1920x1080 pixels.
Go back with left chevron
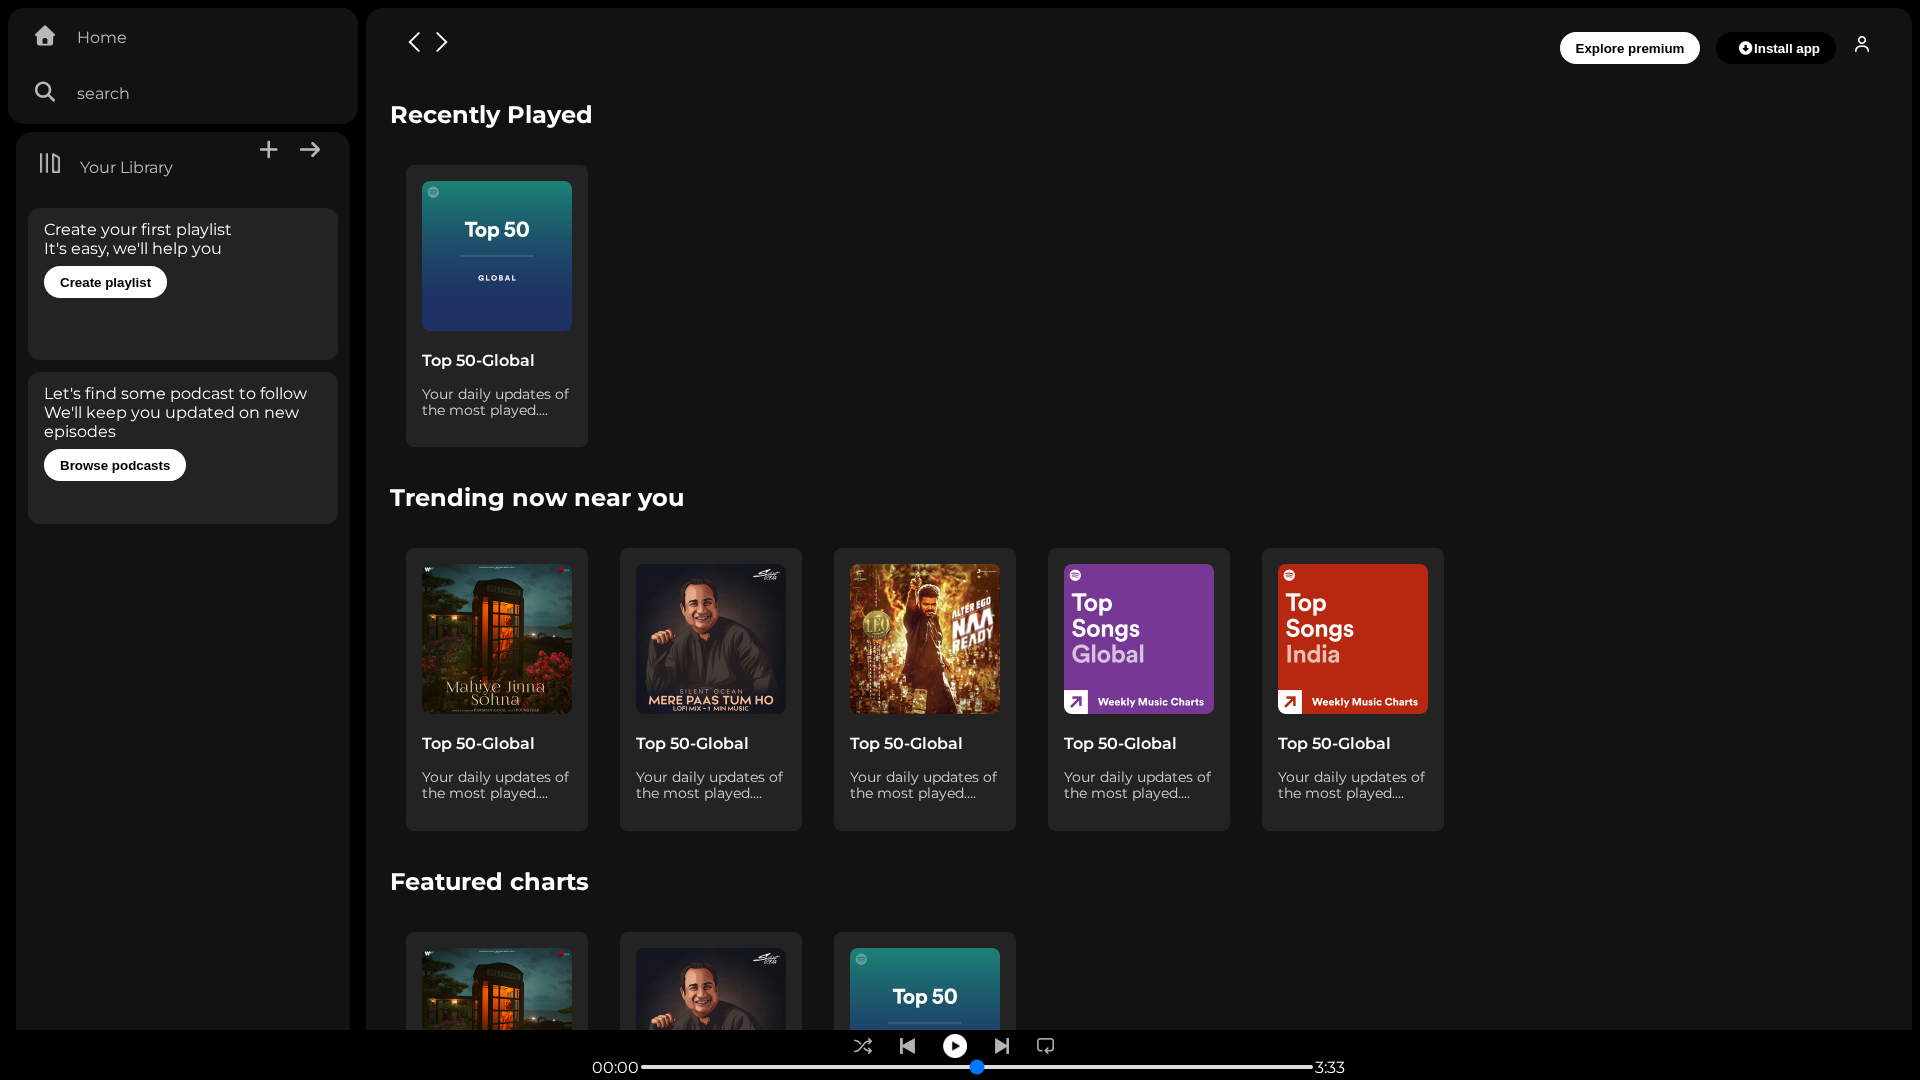pos(414,42)
